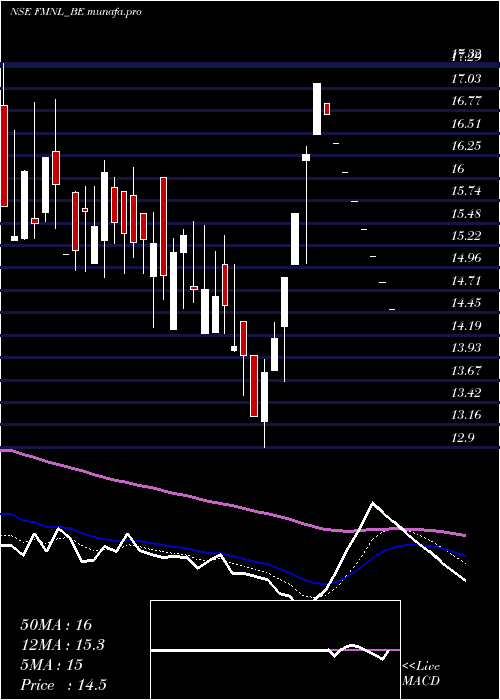Select the 13.16 price axis label
500x700 pixels.
click(466, 415)
